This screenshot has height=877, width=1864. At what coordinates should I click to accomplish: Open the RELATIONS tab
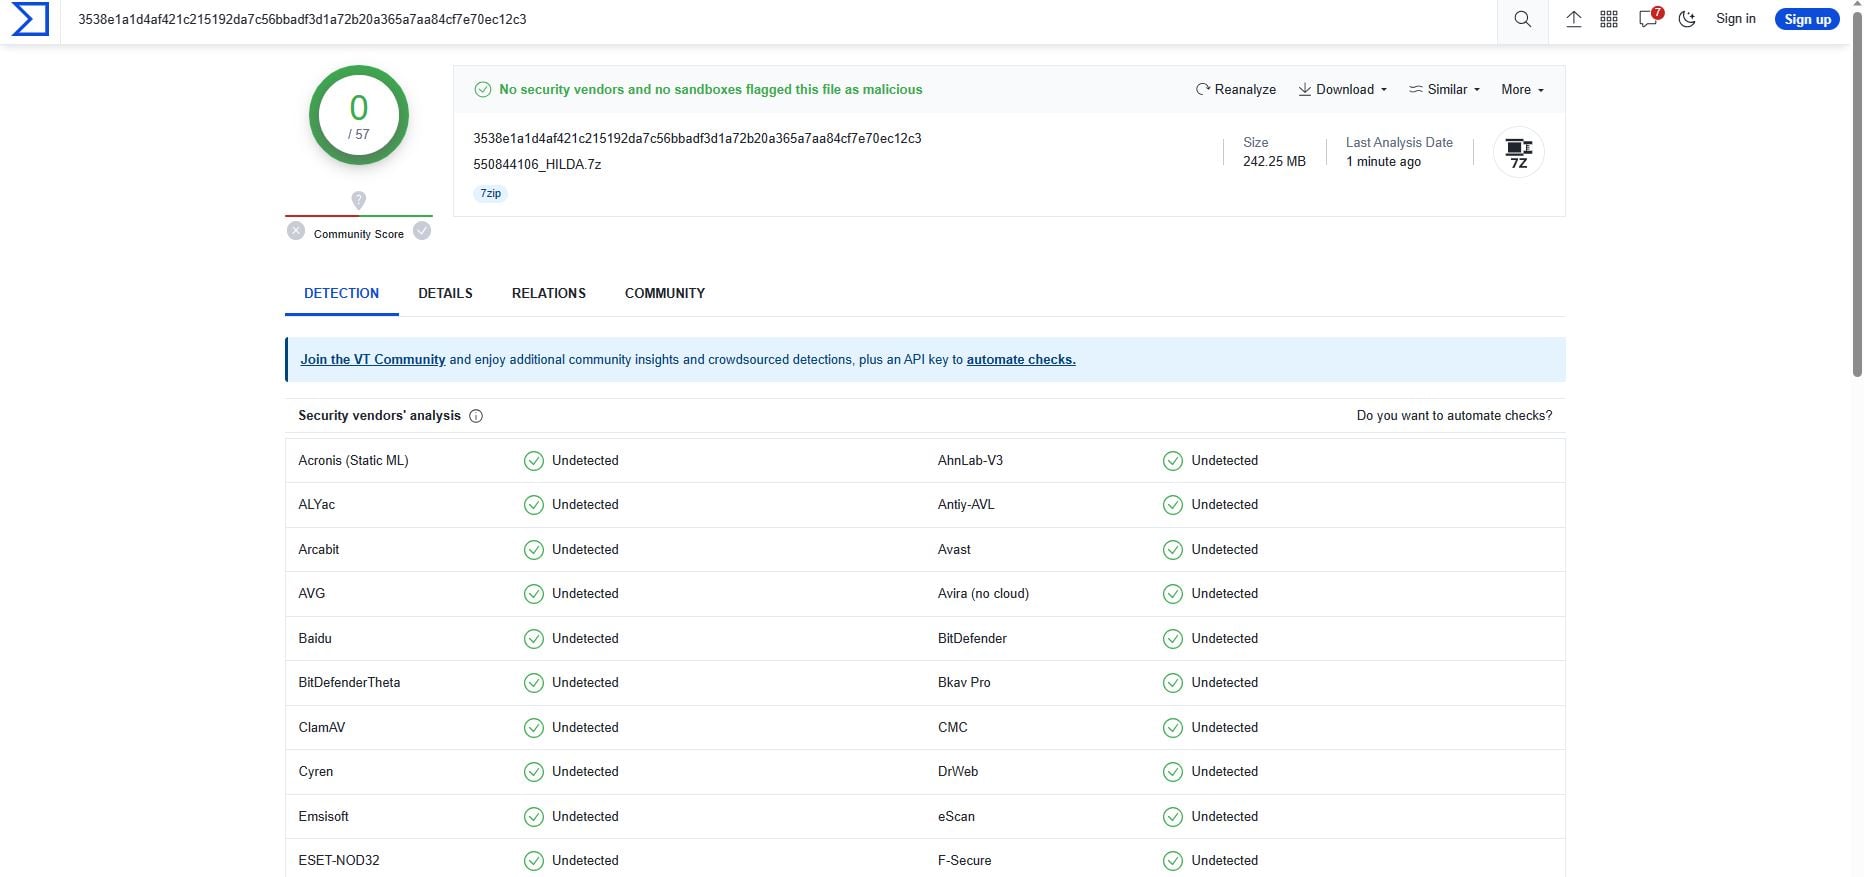point(549,293)
